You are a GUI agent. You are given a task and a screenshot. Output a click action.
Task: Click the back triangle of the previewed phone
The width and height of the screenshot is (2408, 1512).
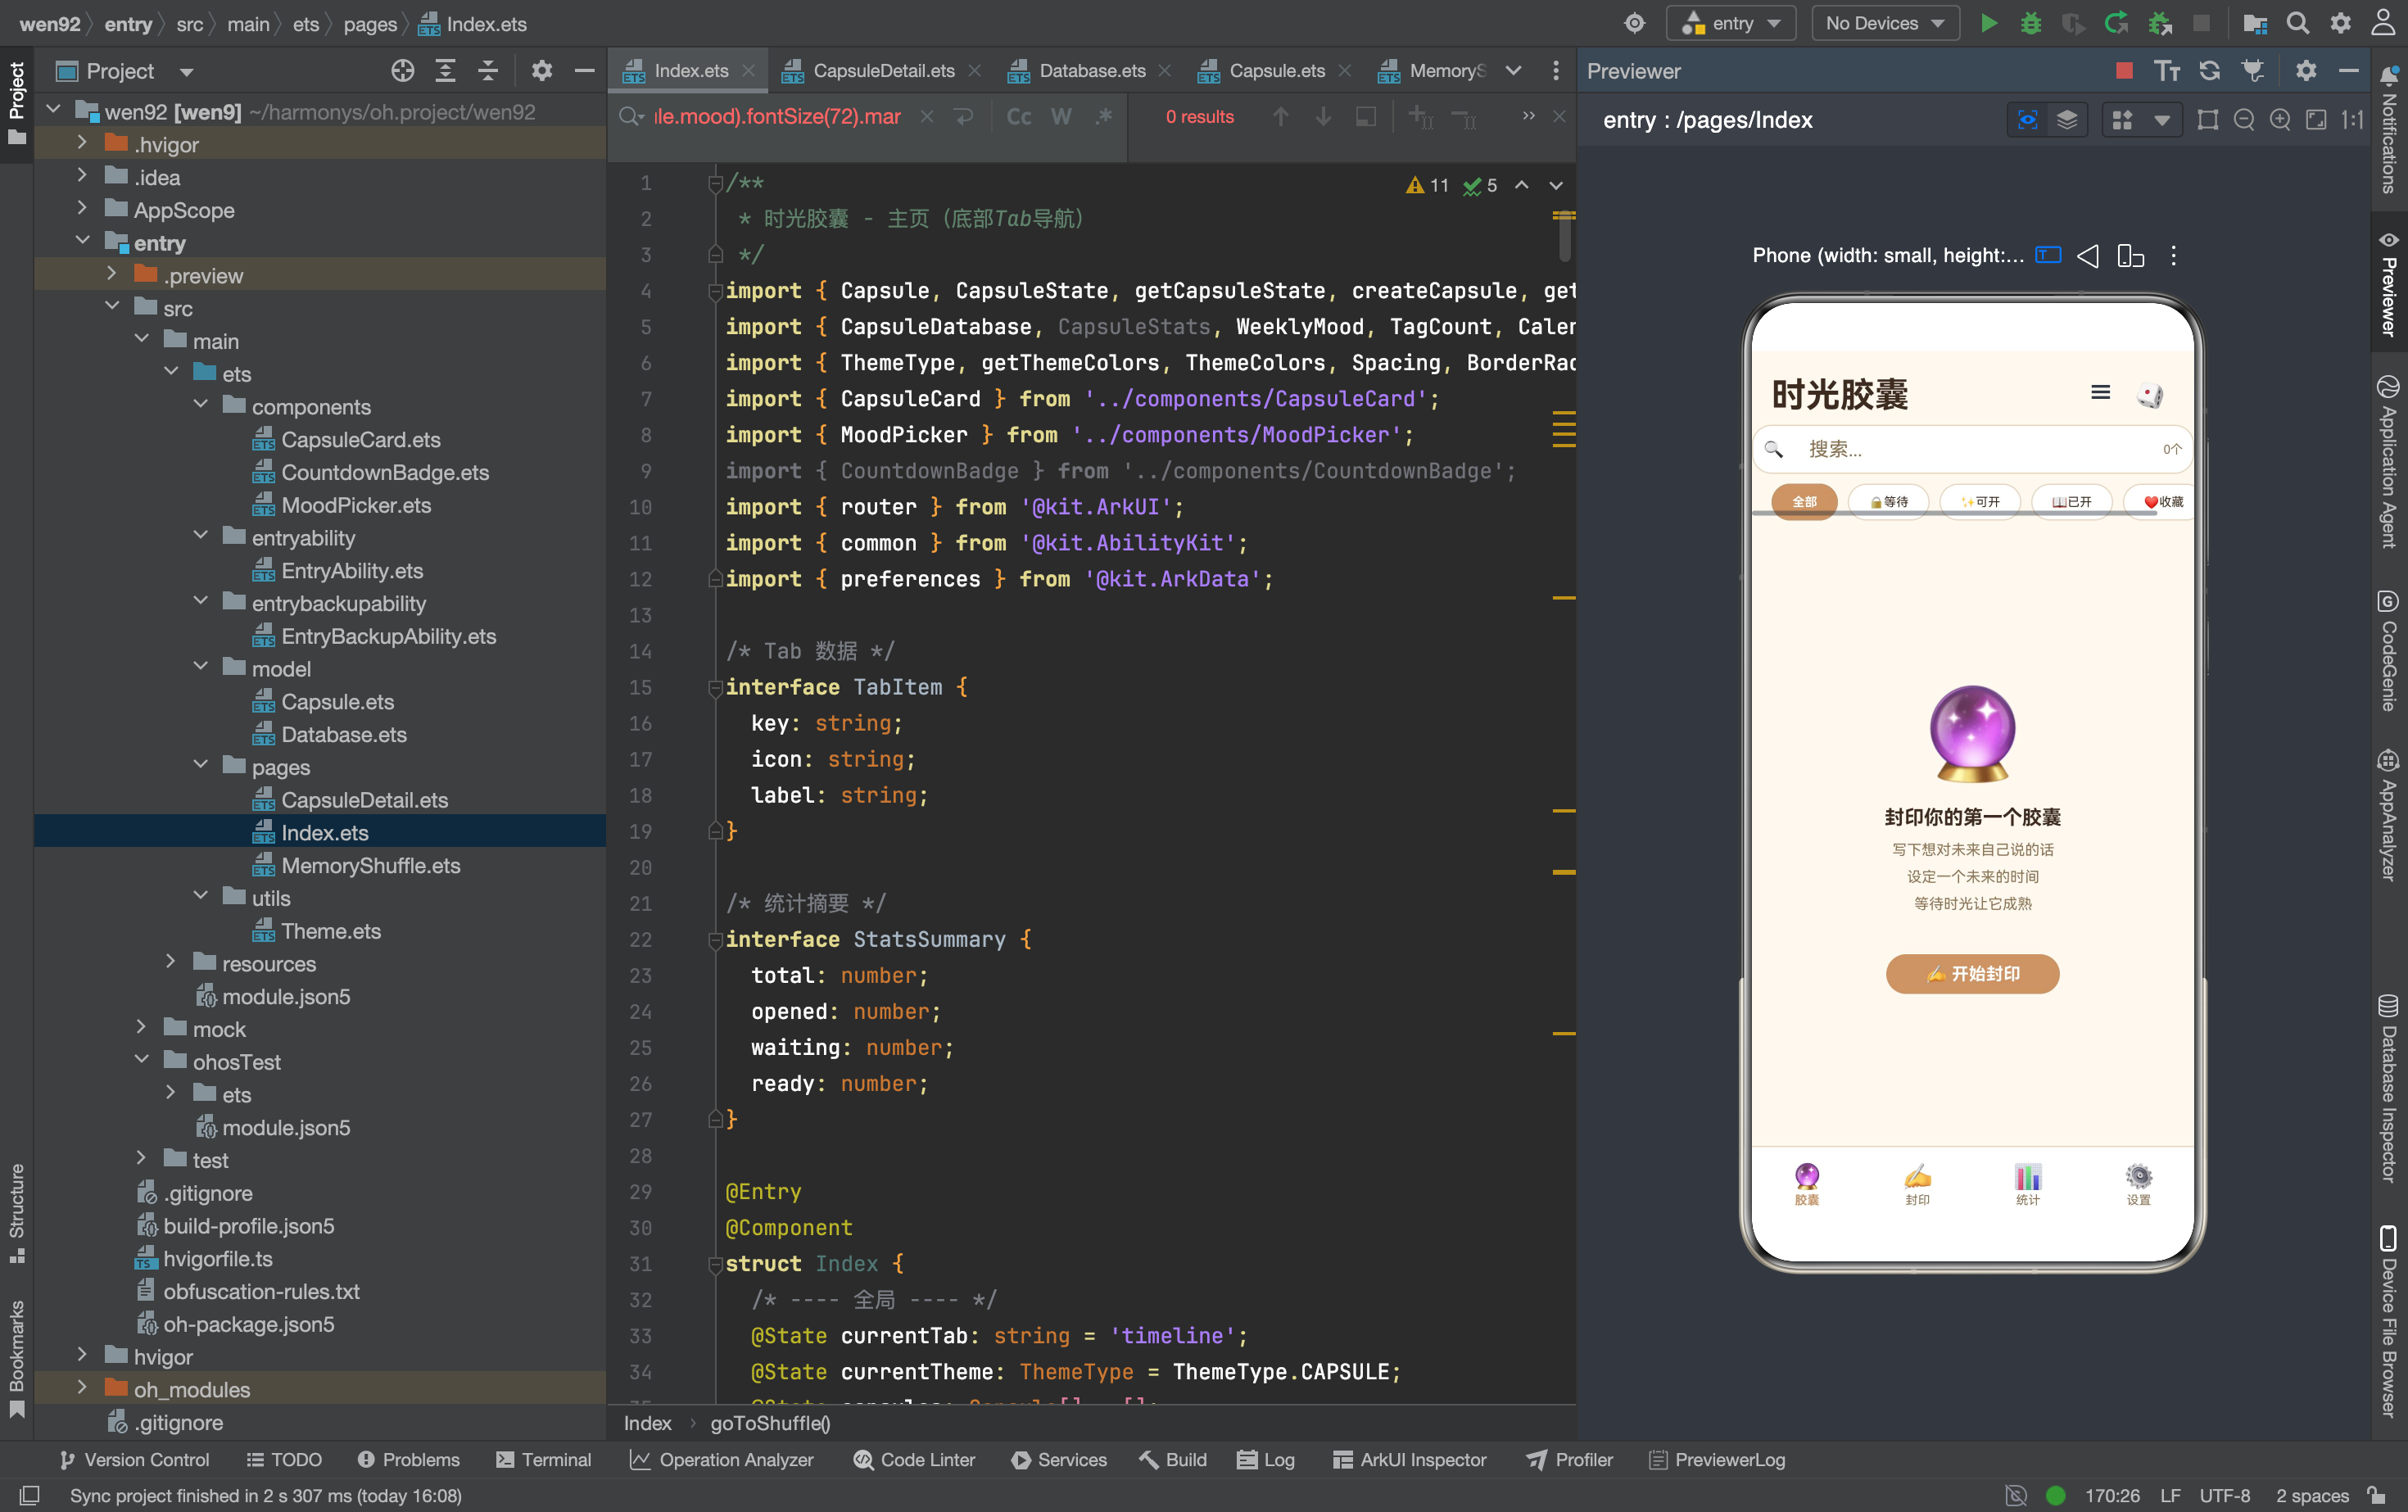[x=2088, y=256]
